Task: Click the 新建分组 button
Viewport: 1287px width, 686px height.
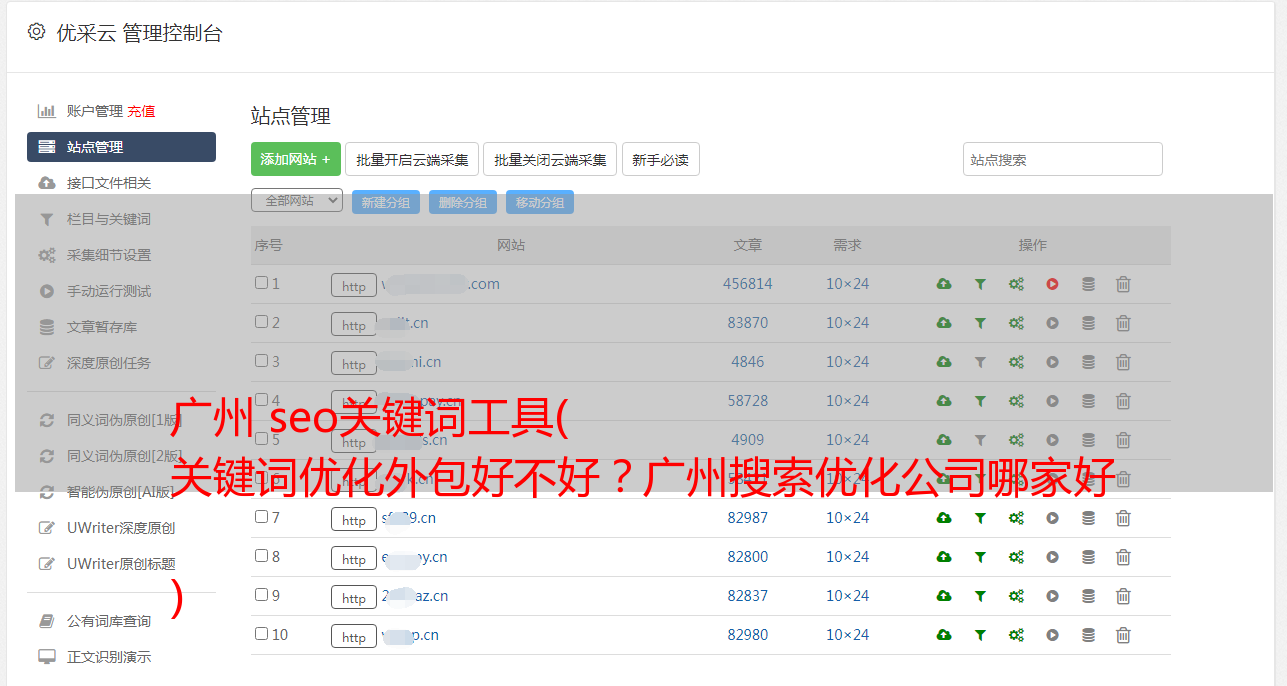Action: [386, 202]
